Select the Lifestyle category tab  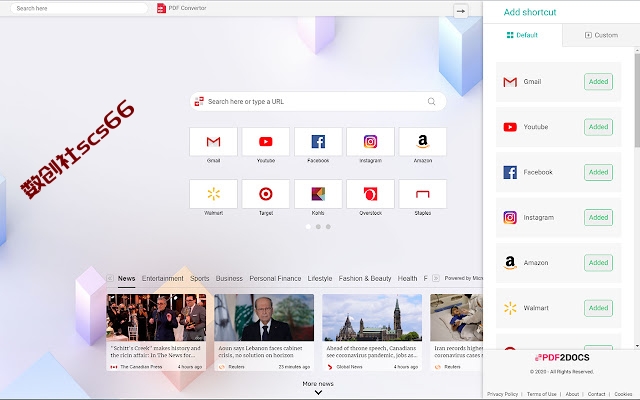320,278
